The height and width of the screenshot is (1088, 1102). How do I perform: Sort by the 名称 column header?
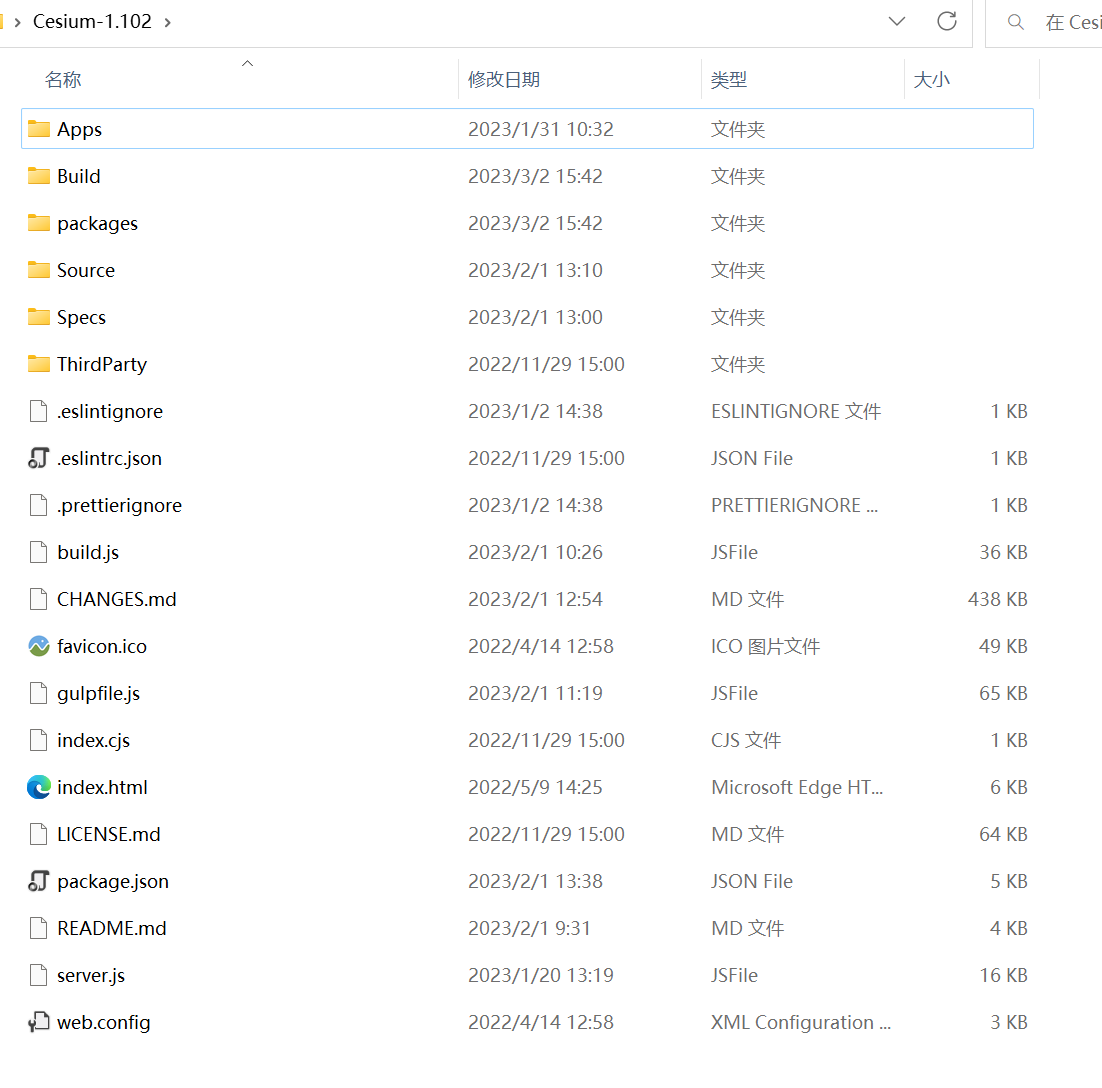[x=63, y=79]
